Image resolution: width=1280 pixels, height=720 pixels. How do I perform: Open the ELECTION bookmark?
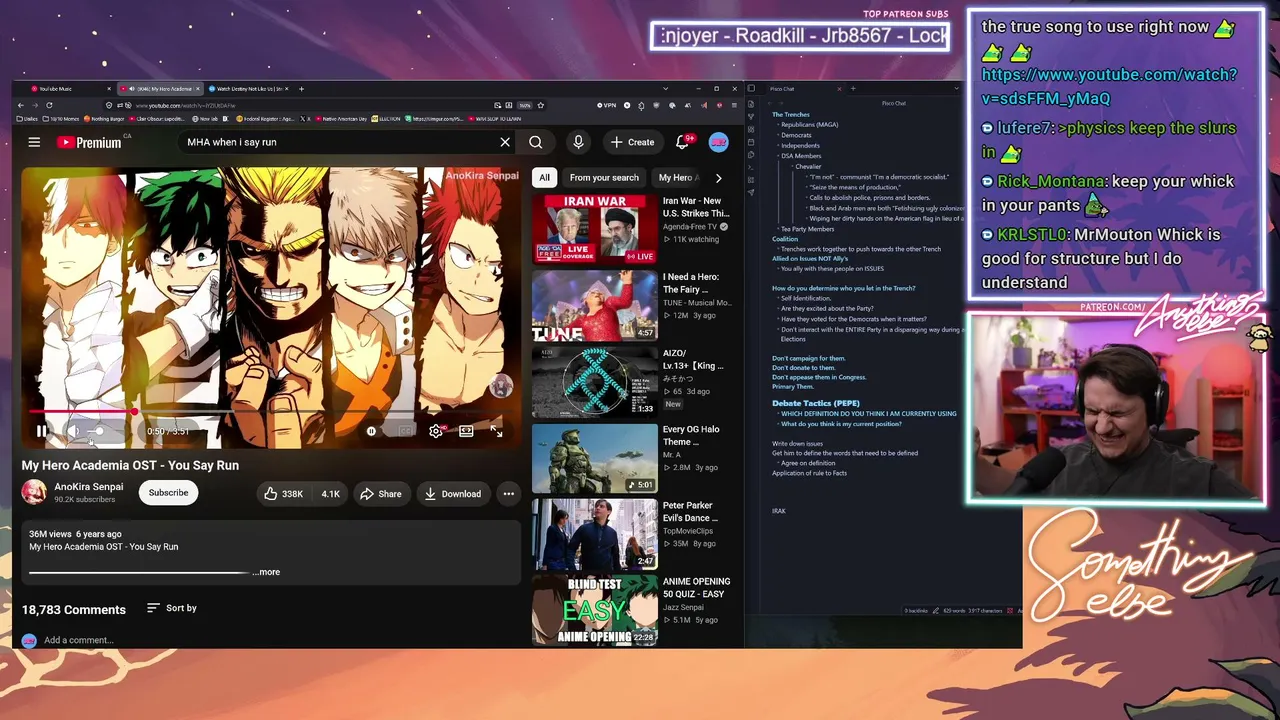click(x=386, y=119)
